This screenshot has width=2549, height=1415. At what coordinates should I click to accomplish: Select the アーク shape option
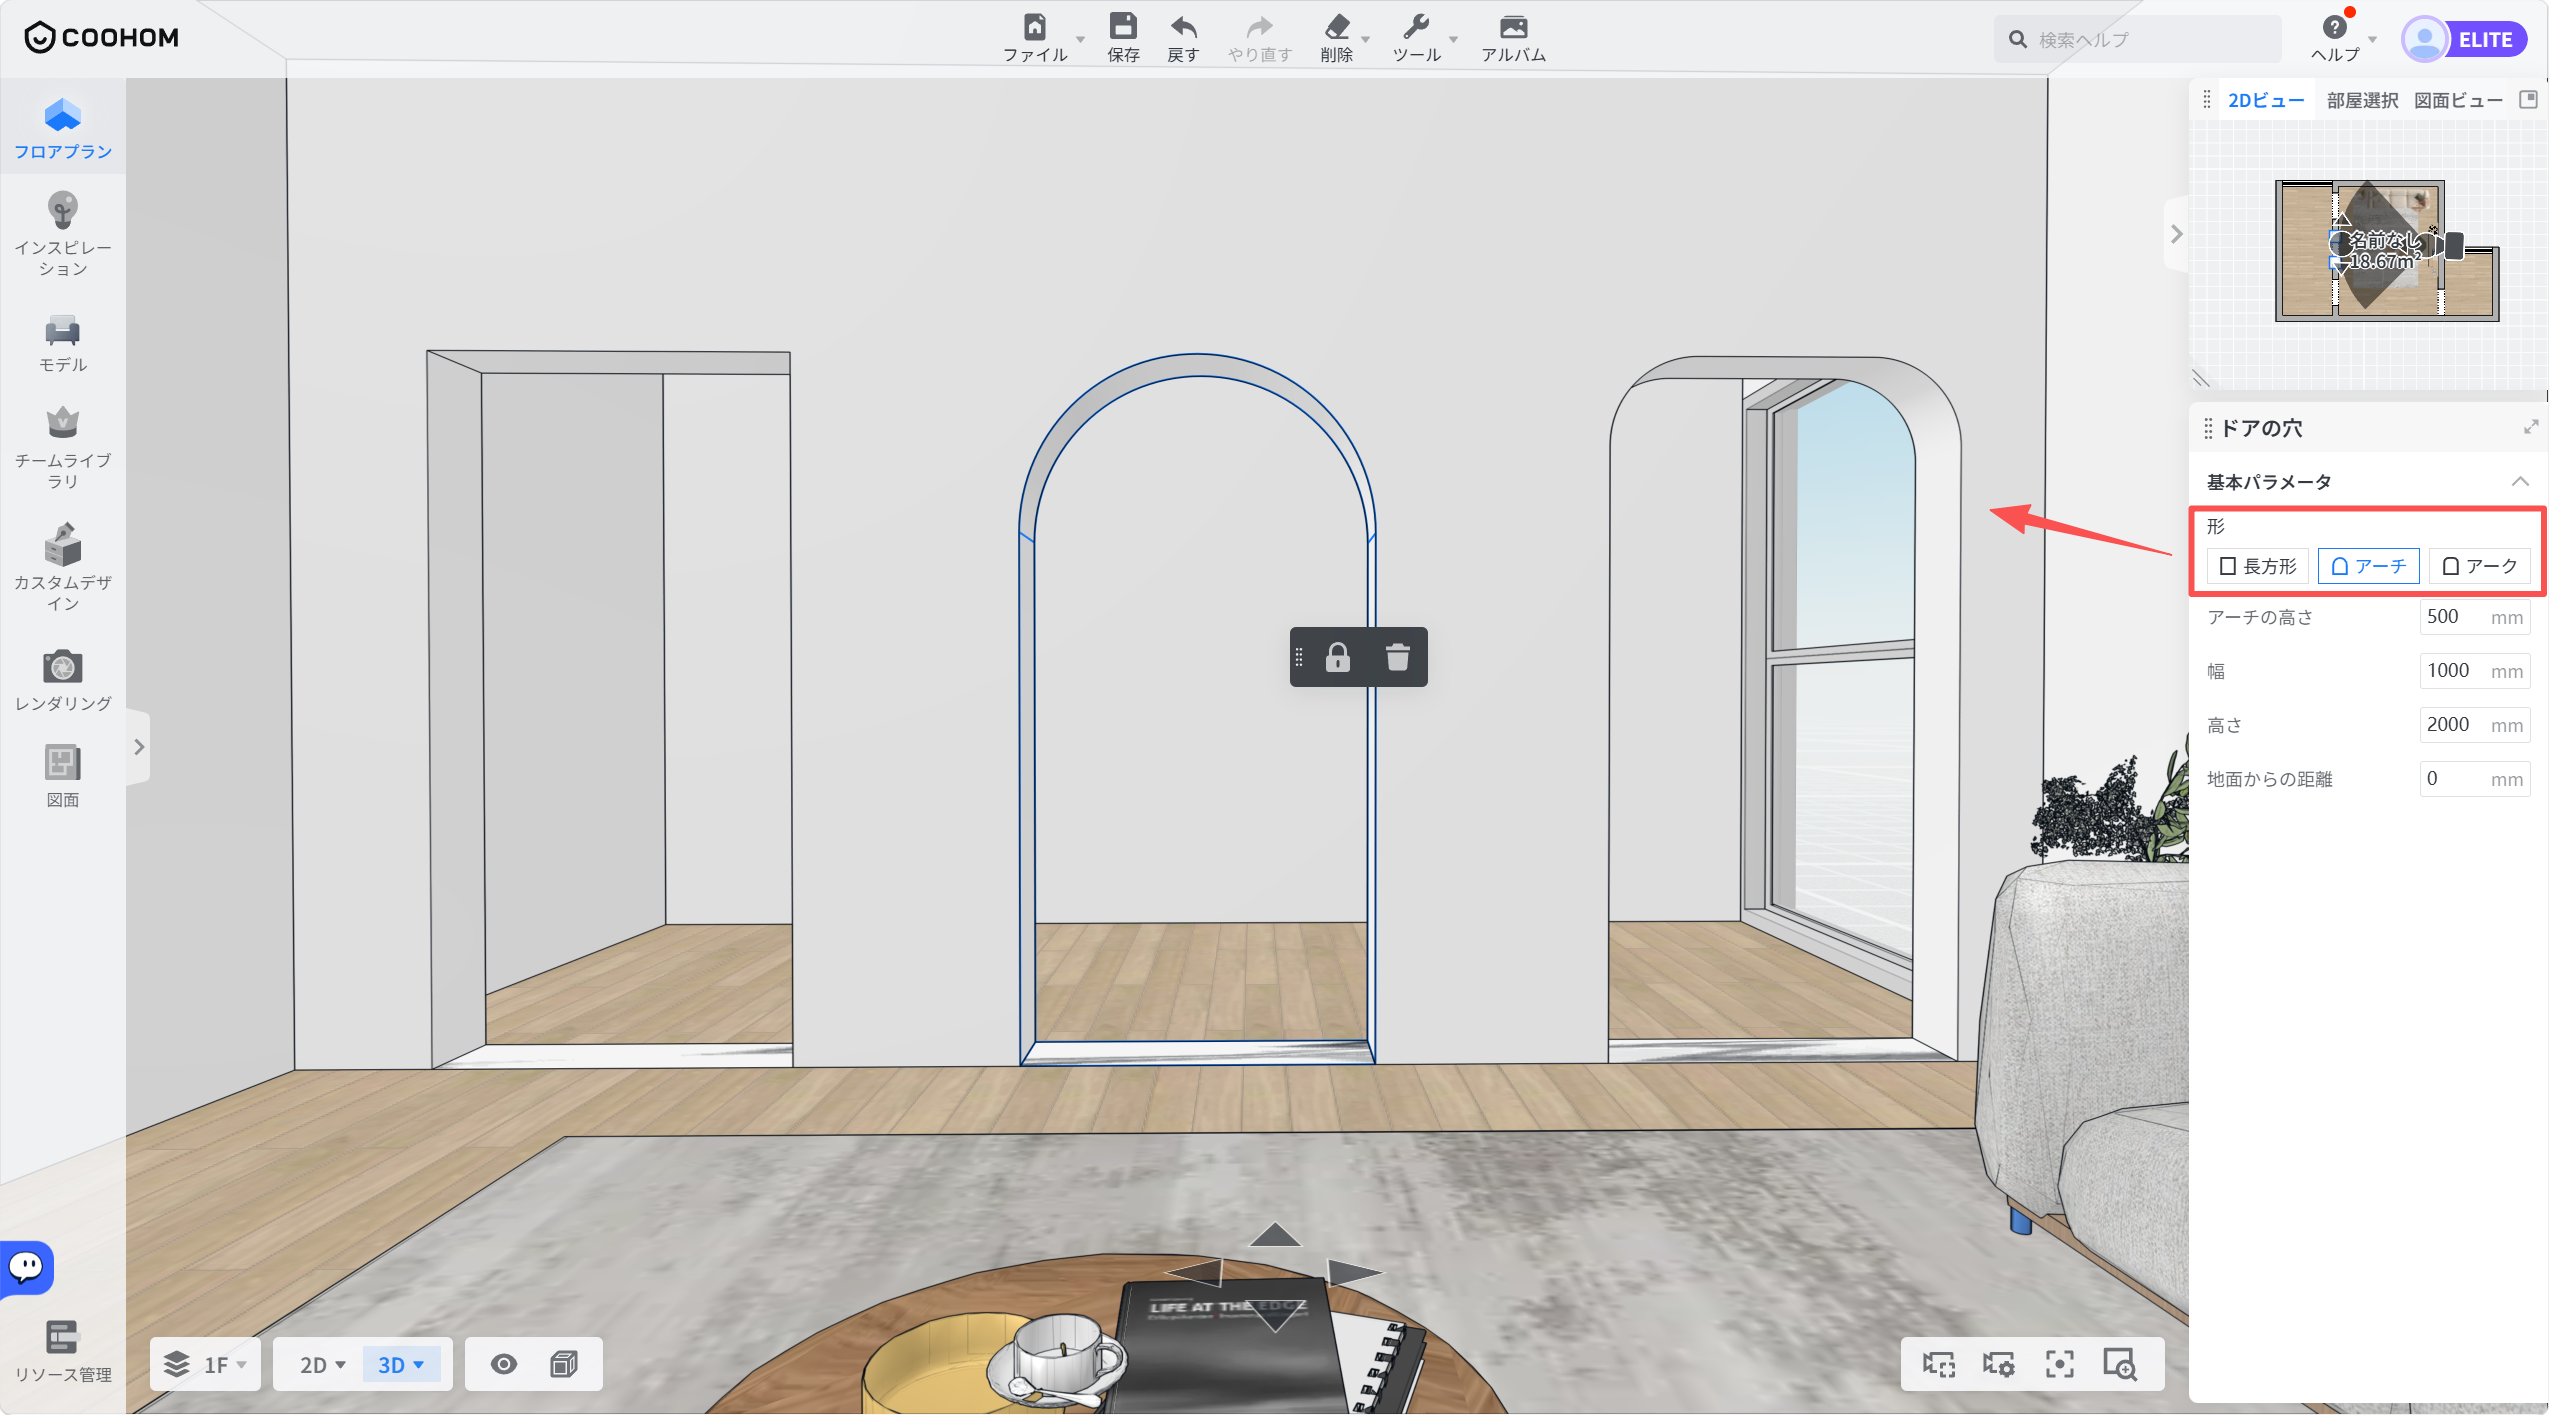(x=2479, y=566)
